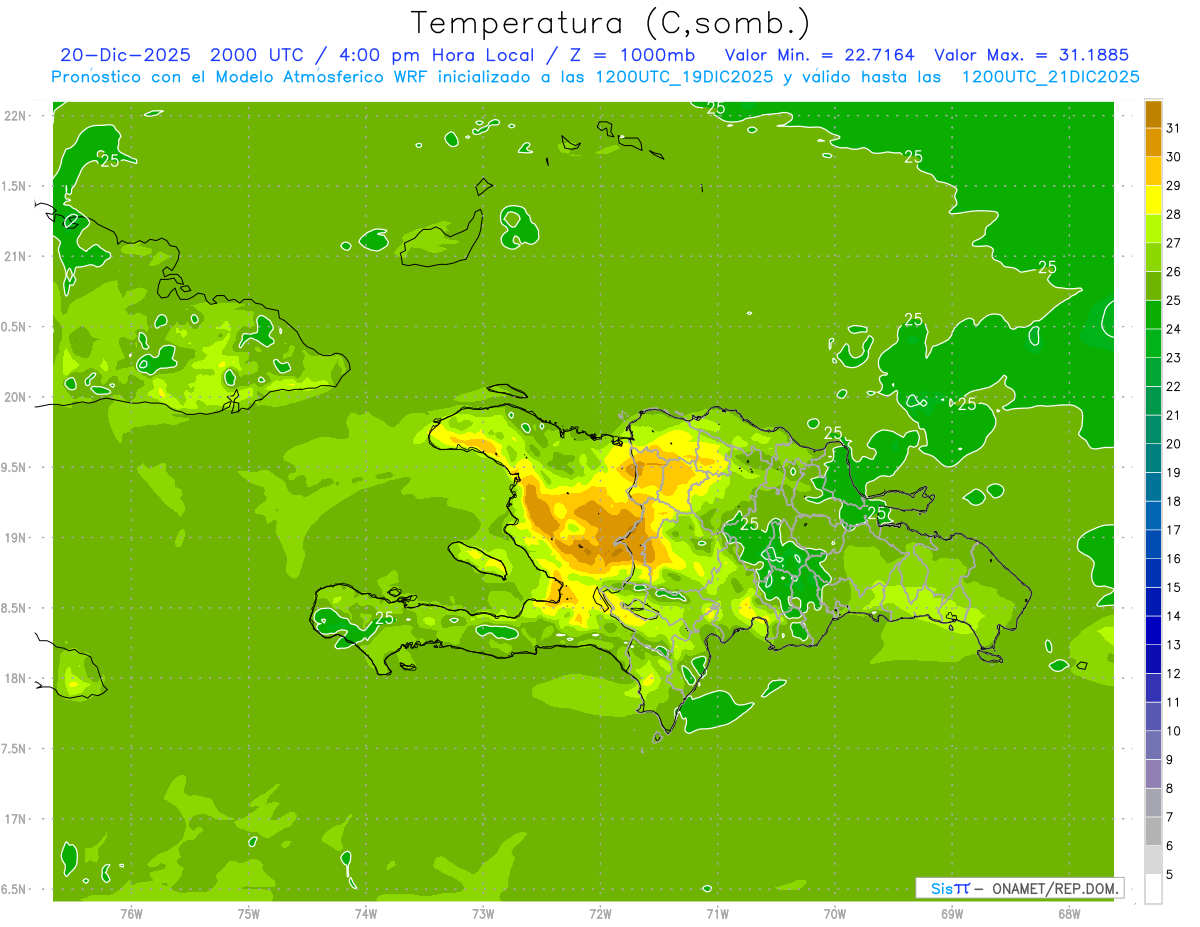Click the "19N" latitude label
This screenshot has height=927, width=1200.
[x=15, y=538]
